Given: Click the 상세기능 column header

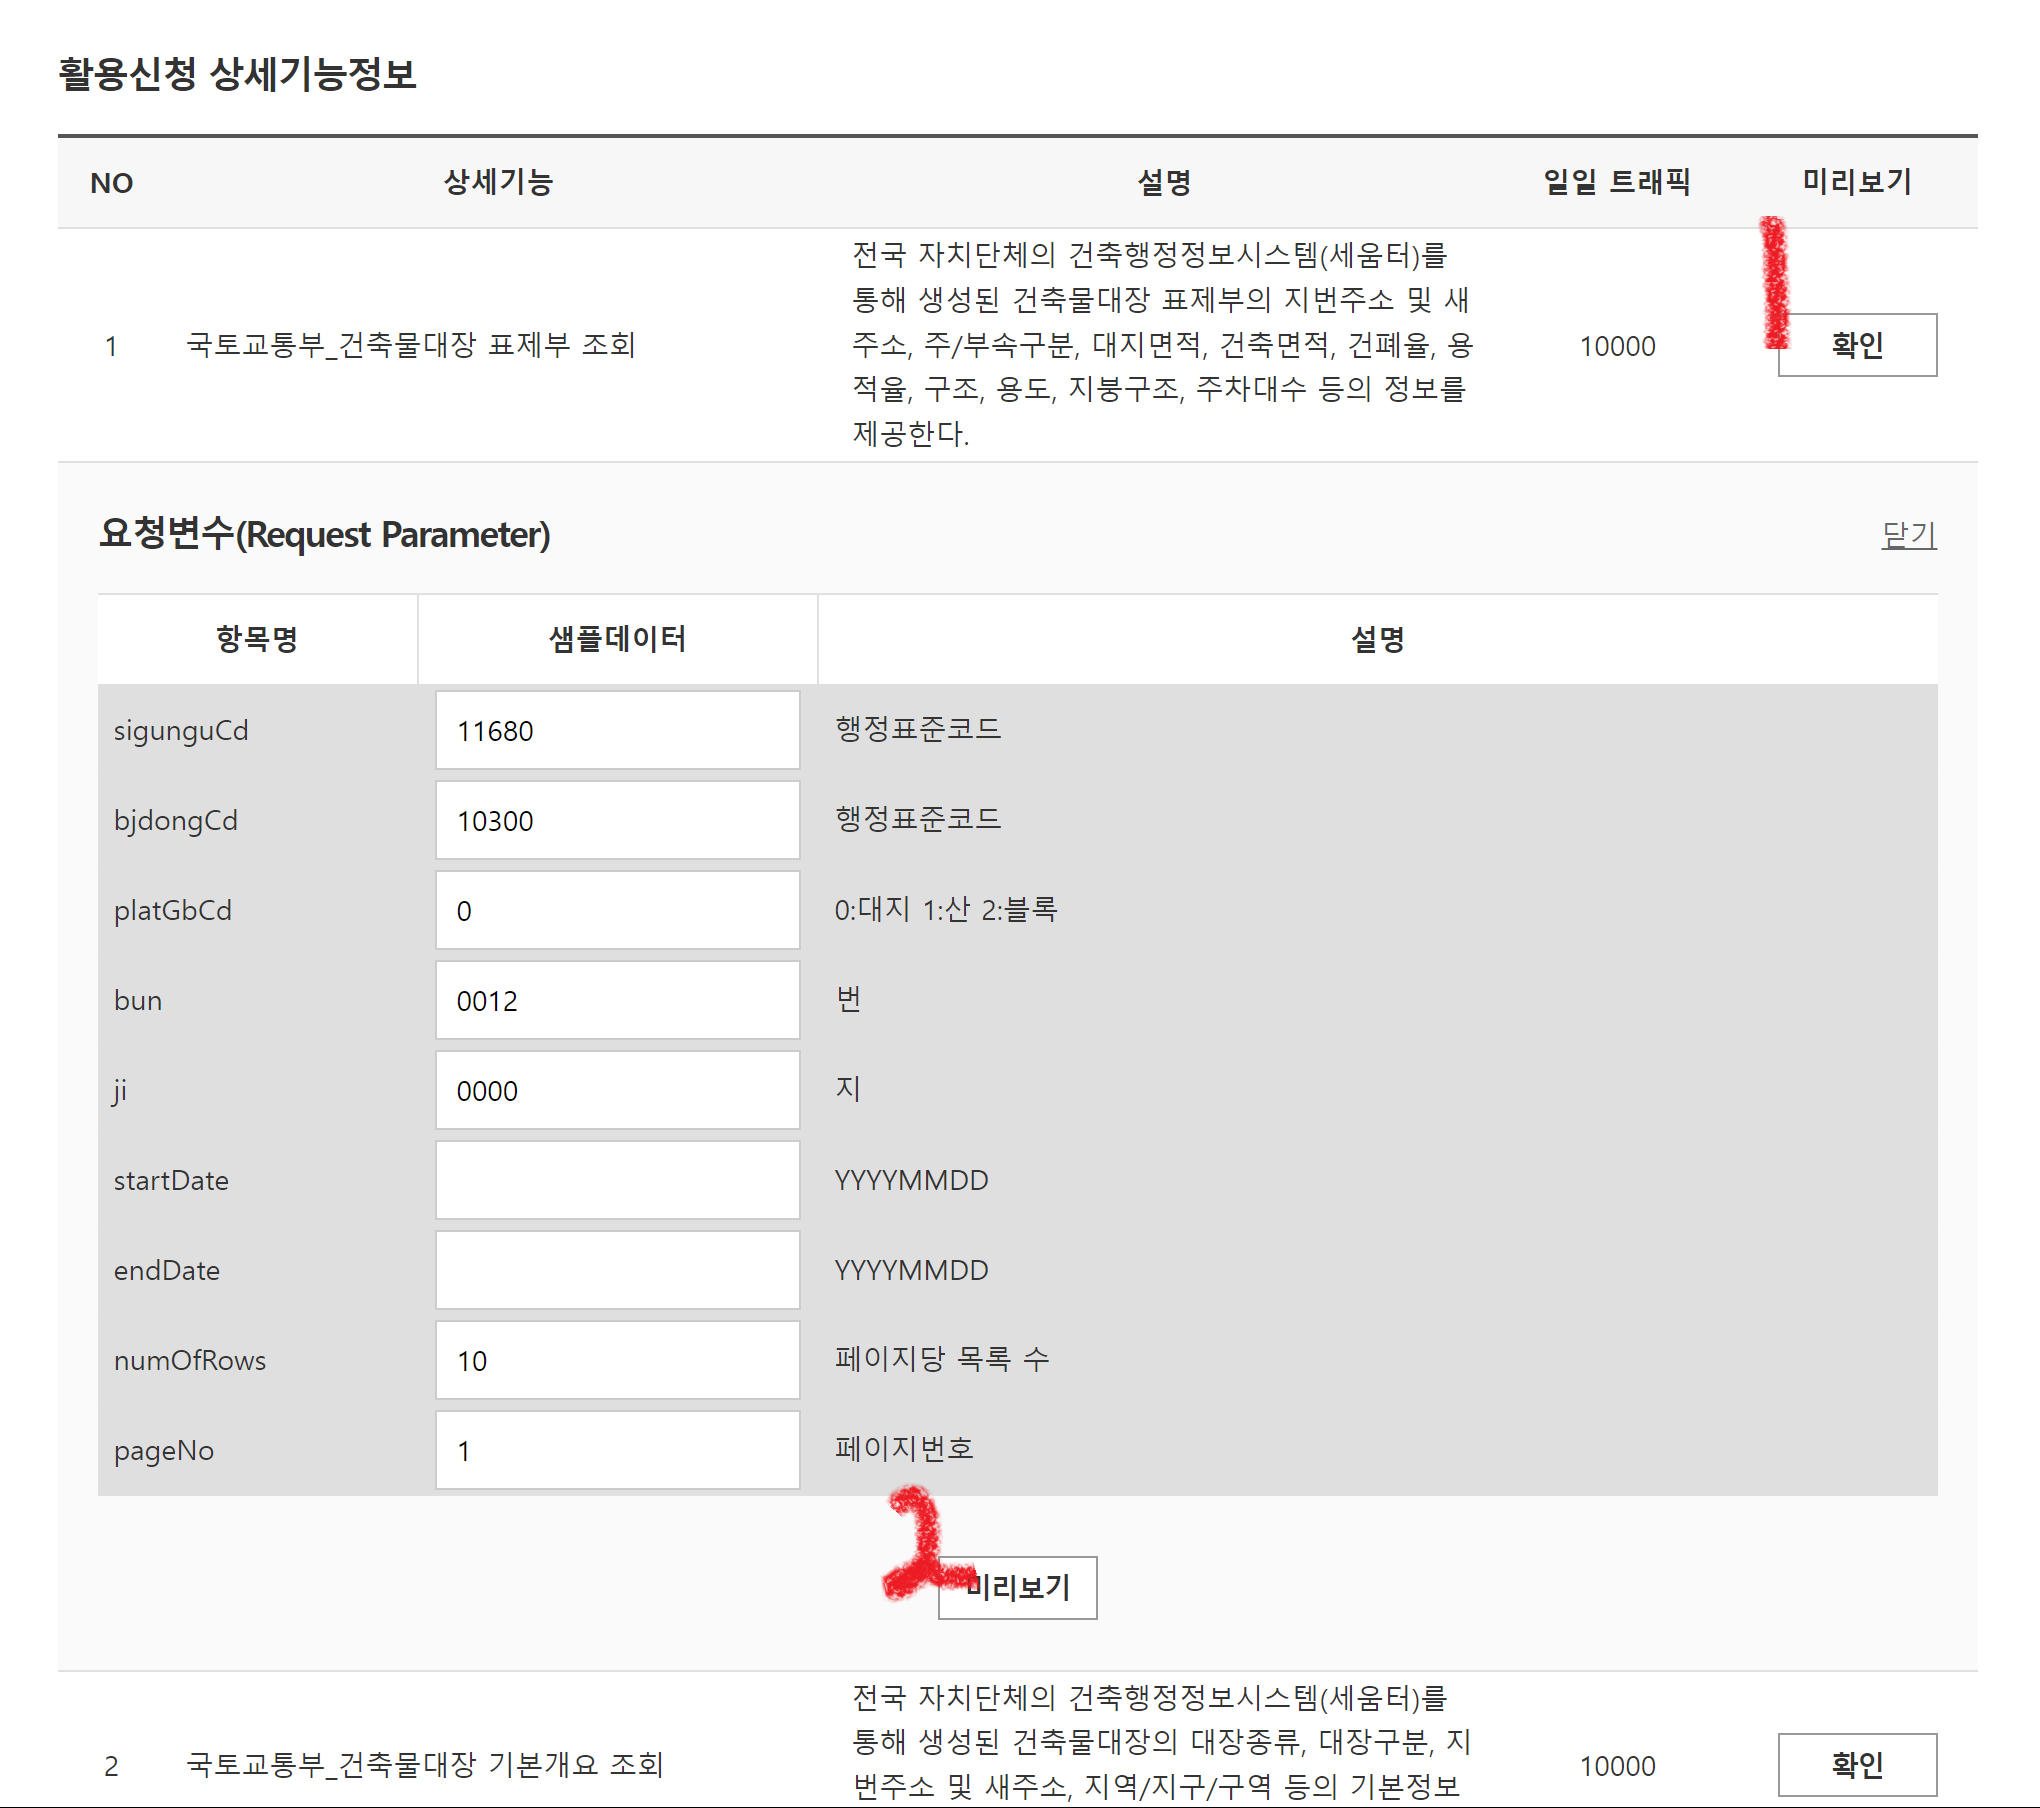Looking at the screenshot, I should (498, 182).
